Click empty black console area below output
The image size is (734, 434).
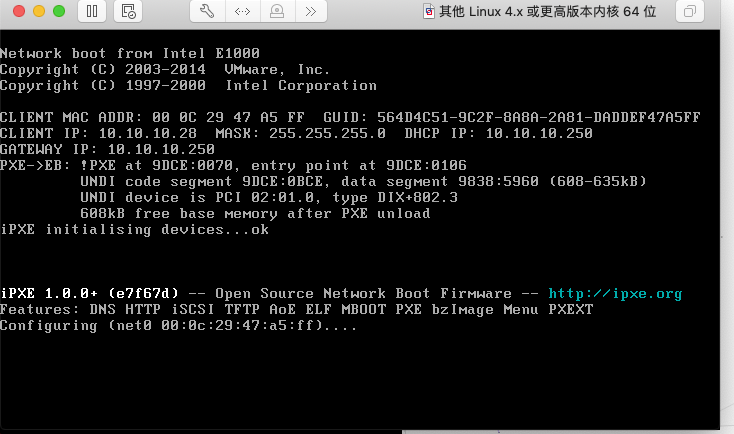click(x=360, y=379)
